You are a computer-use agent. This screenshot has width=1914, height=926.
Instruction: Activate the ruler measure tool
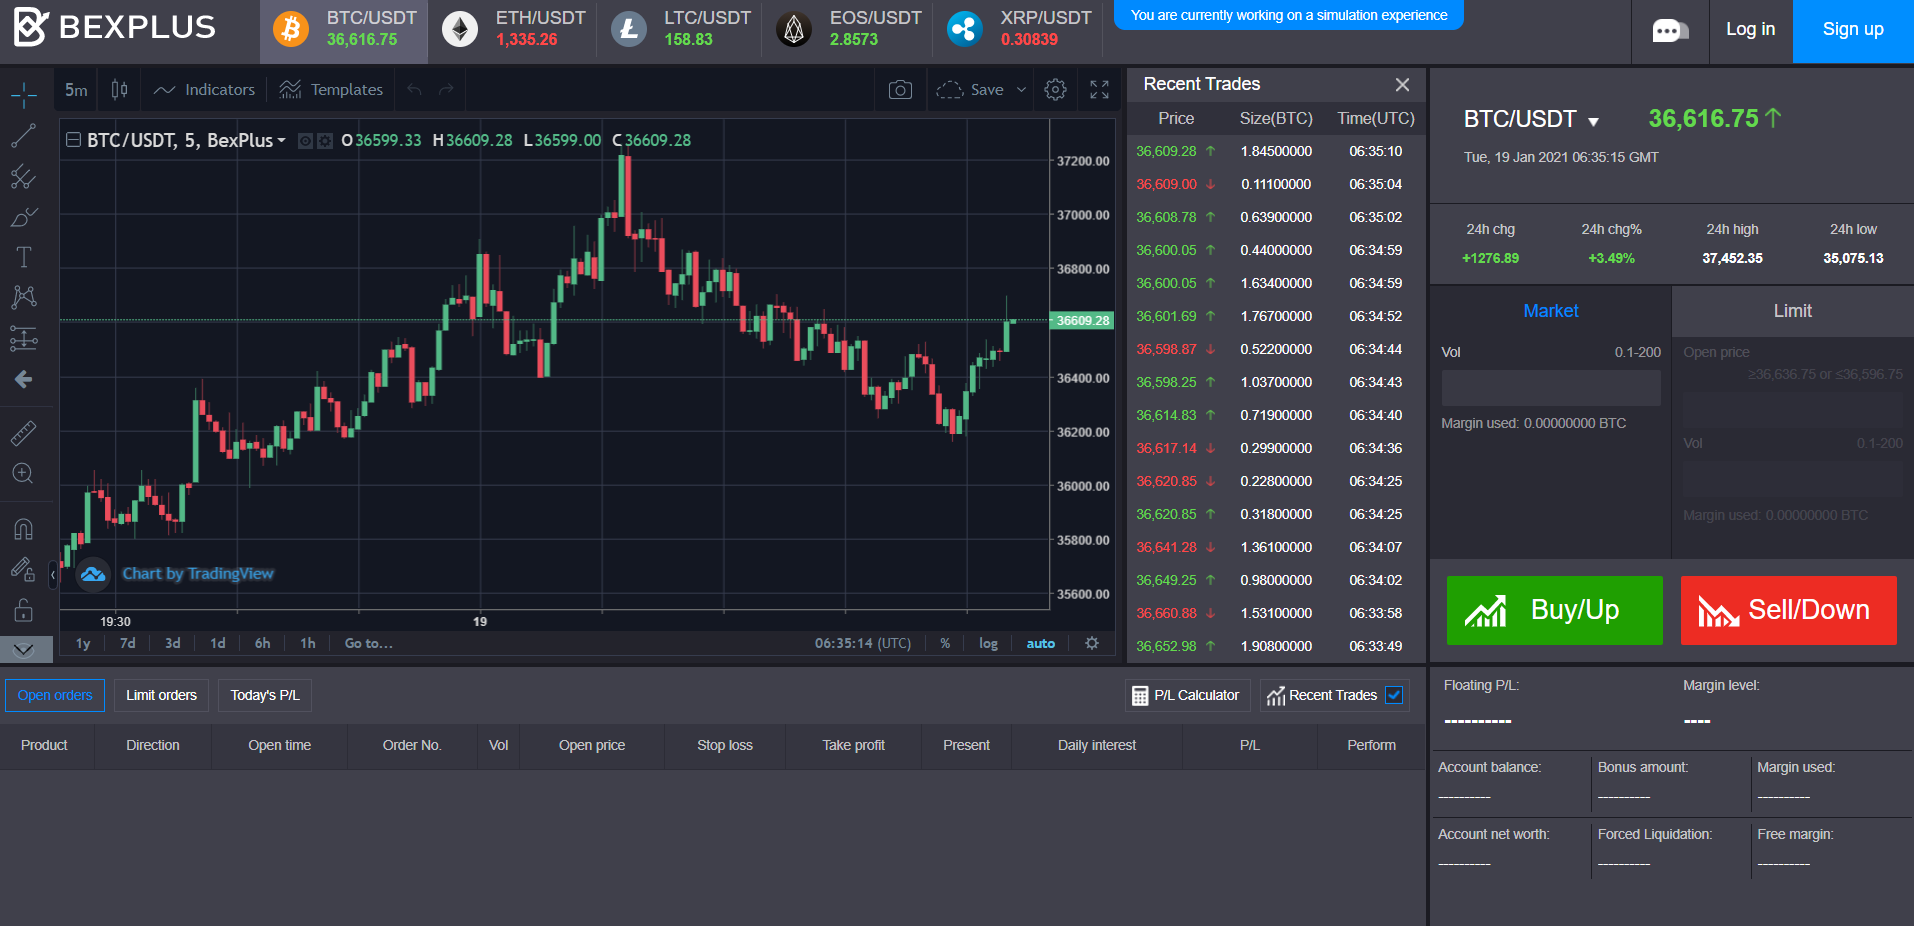tap(23, 433)
